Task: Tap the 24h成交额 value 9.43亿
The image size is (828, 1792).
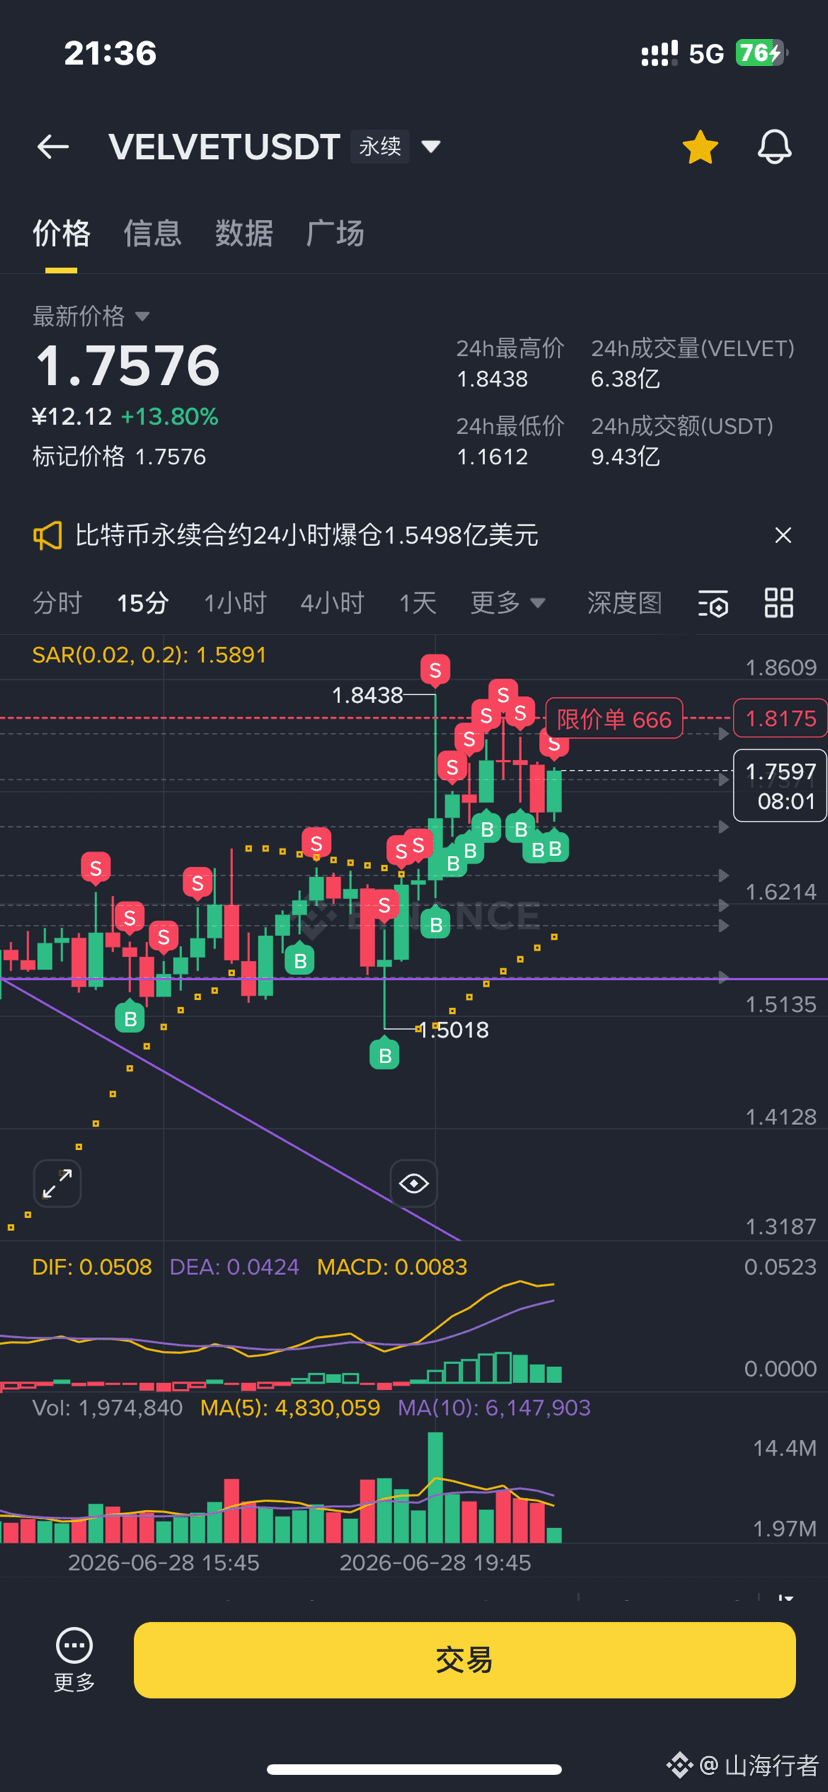Action: [625, 457]
